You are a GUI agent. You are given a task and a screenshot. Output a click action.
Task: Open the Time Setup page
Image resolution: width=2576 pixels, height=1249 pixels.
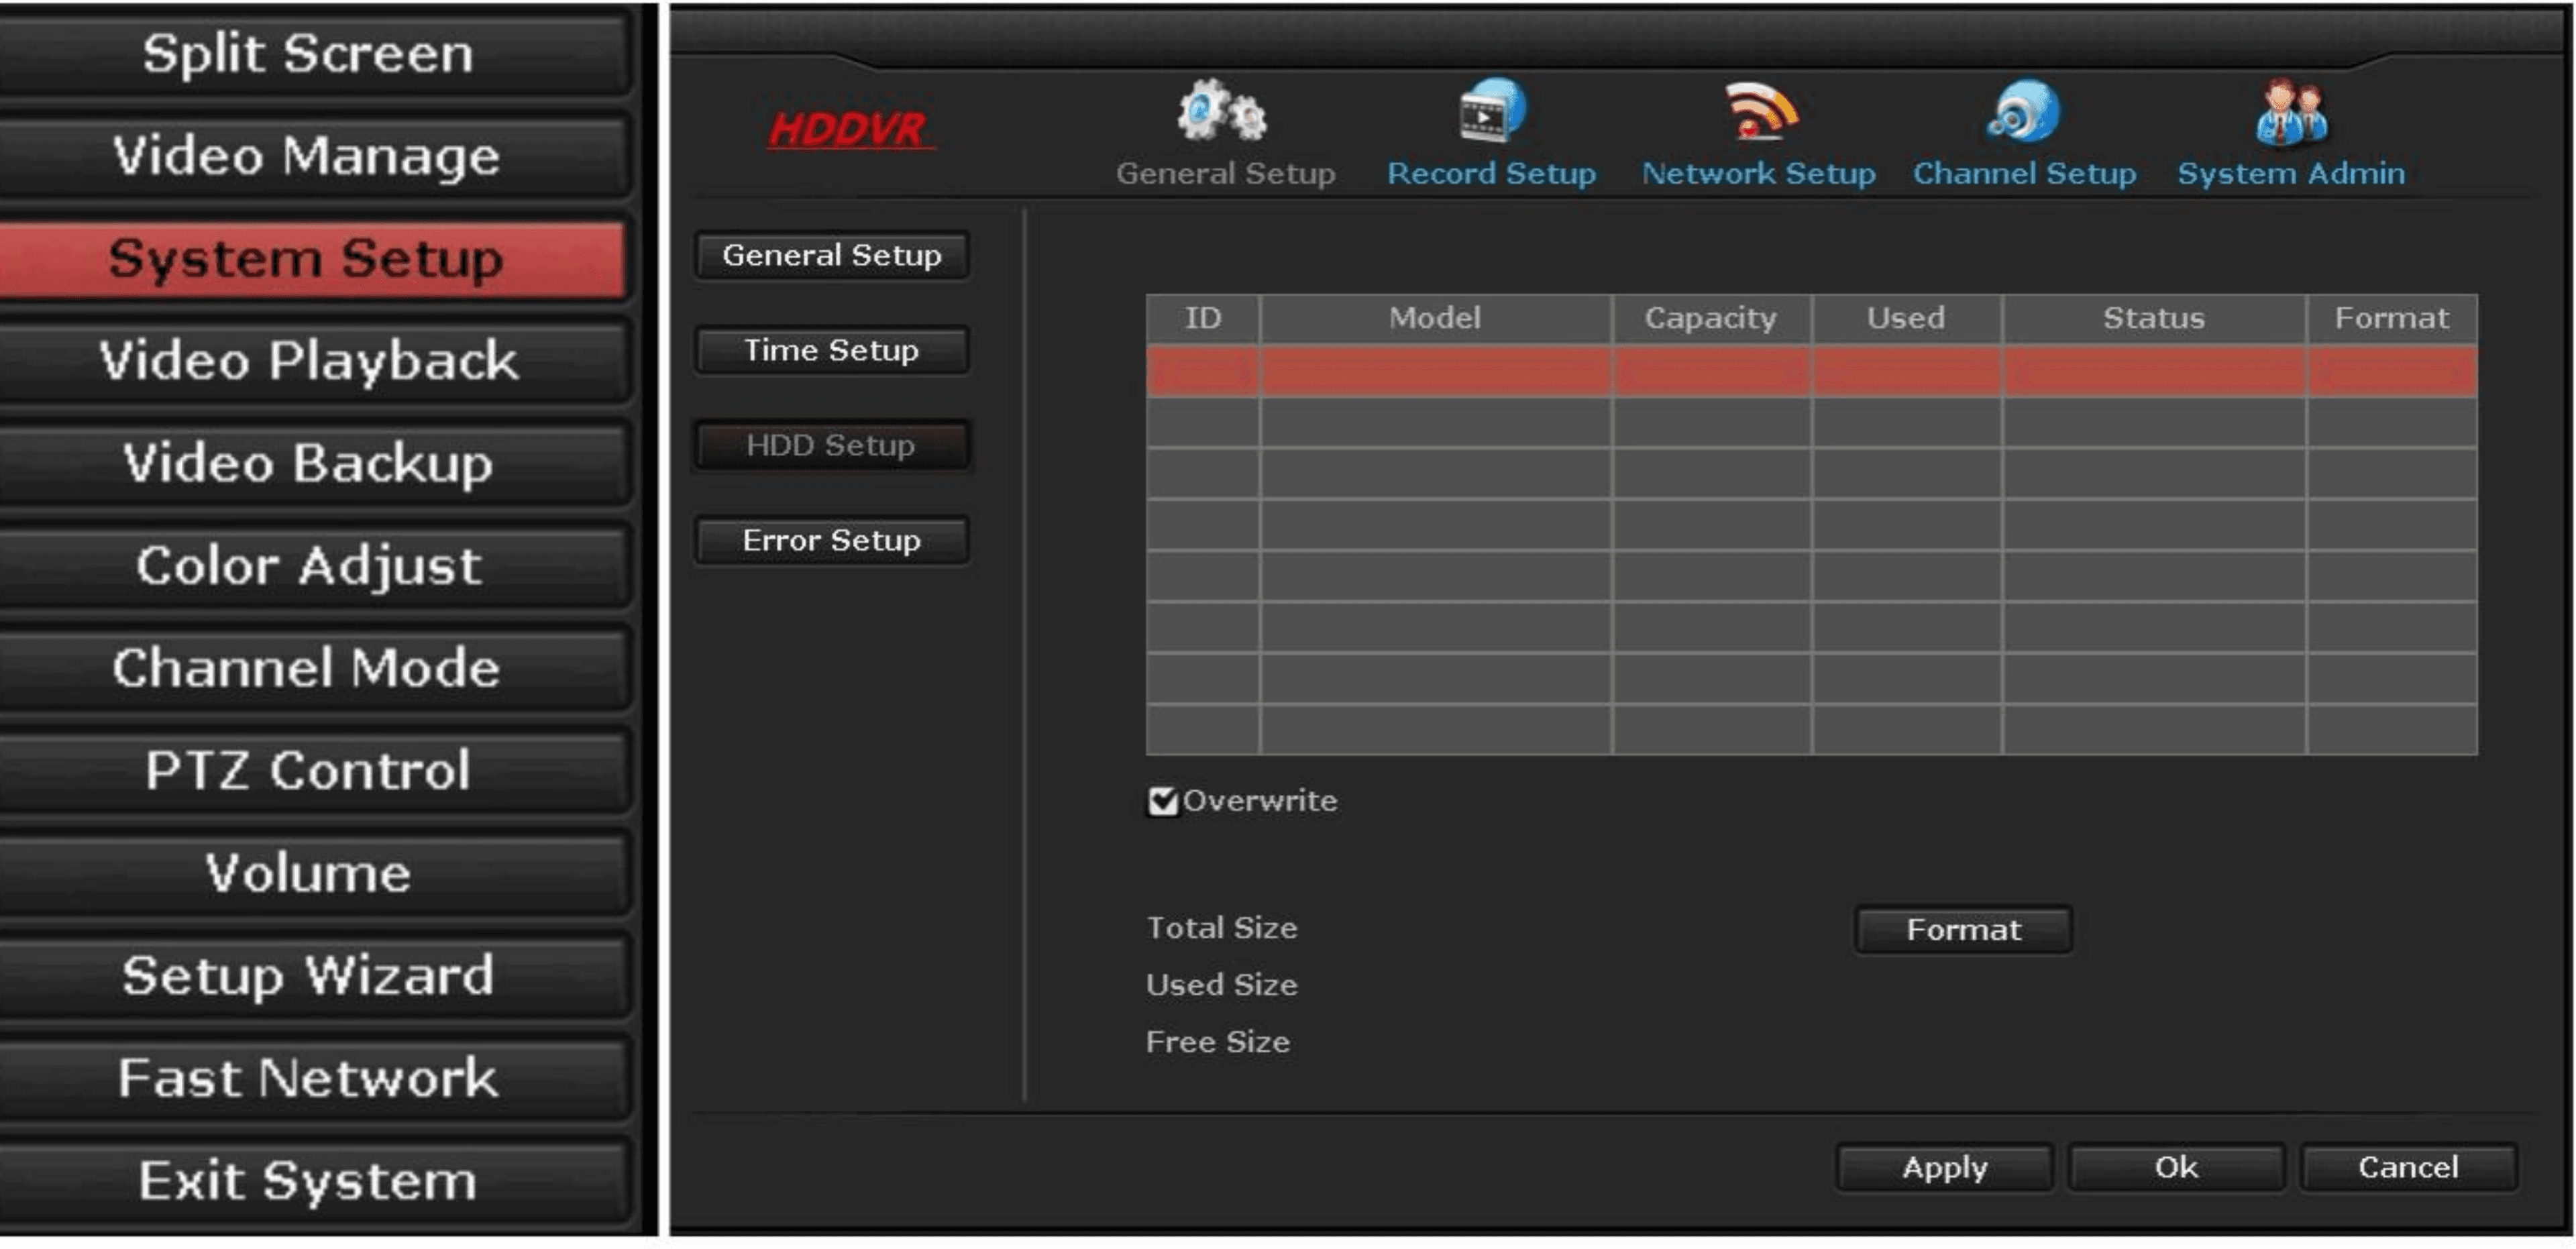(832, 351)
